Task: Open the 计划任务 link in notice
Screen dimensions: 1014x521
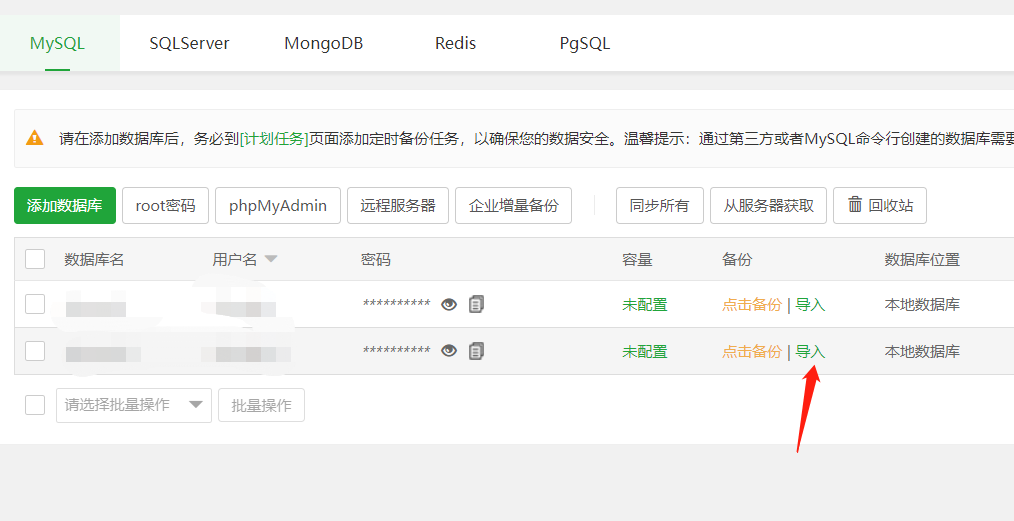Action: (274, 139)
